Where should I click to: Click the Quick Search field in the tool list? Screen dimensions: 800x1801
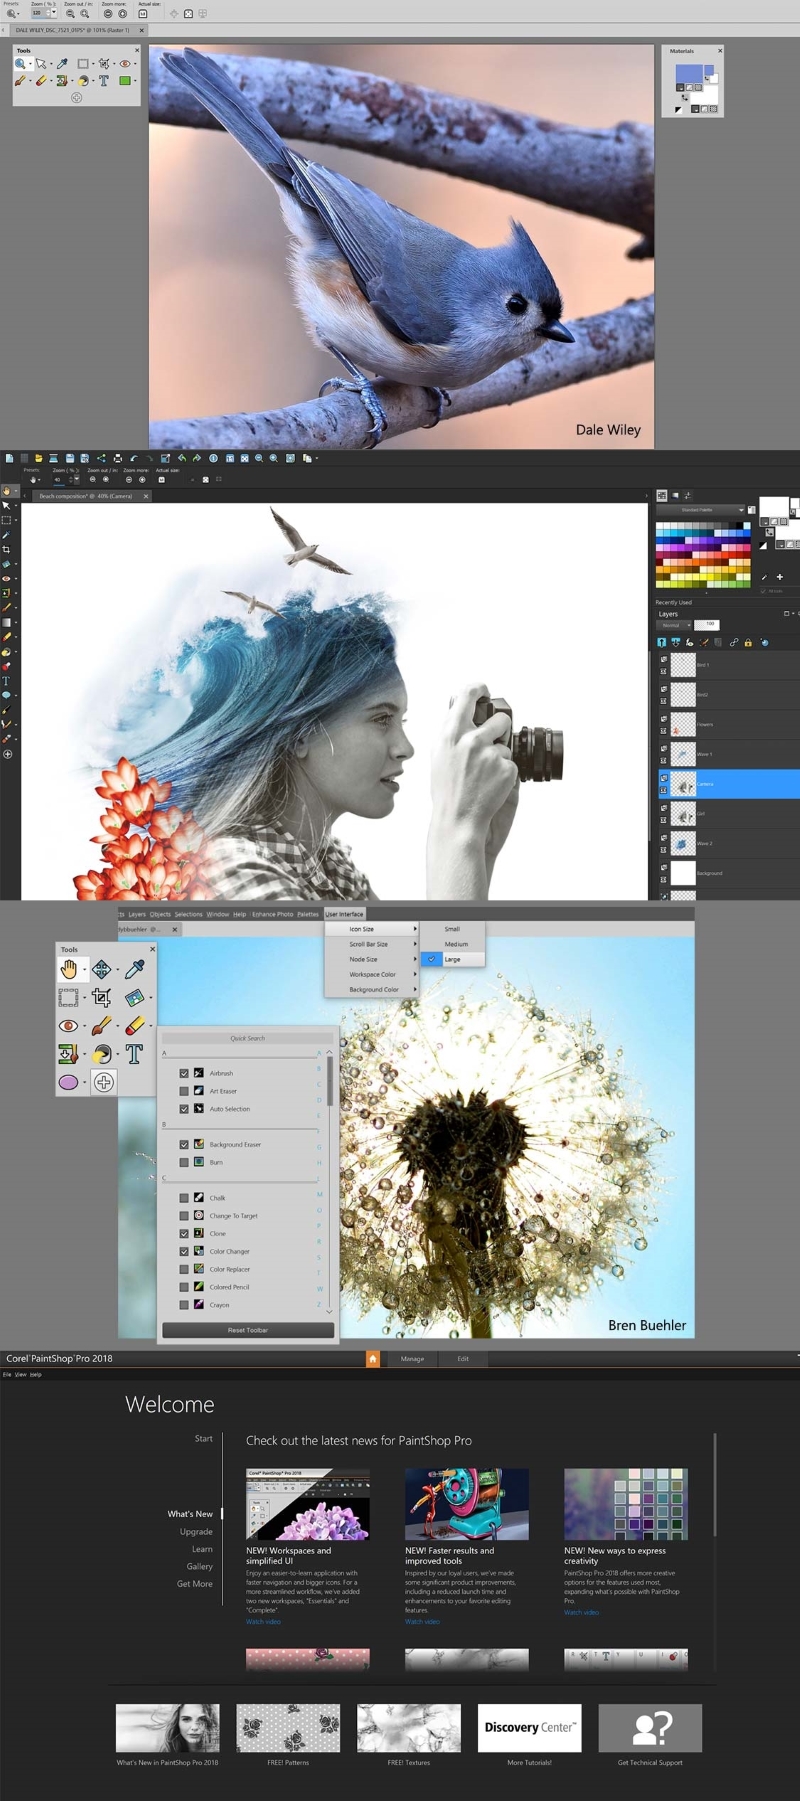(x=248, y=1038)
